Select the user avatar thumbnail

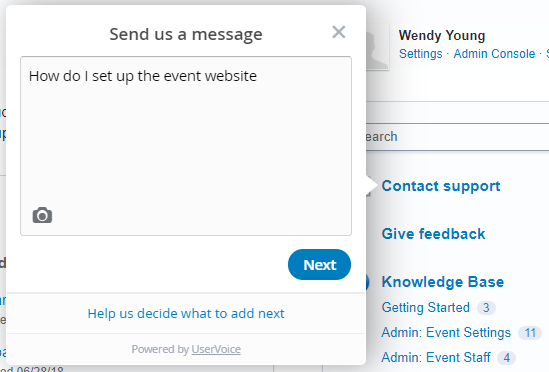click(377, 47)
